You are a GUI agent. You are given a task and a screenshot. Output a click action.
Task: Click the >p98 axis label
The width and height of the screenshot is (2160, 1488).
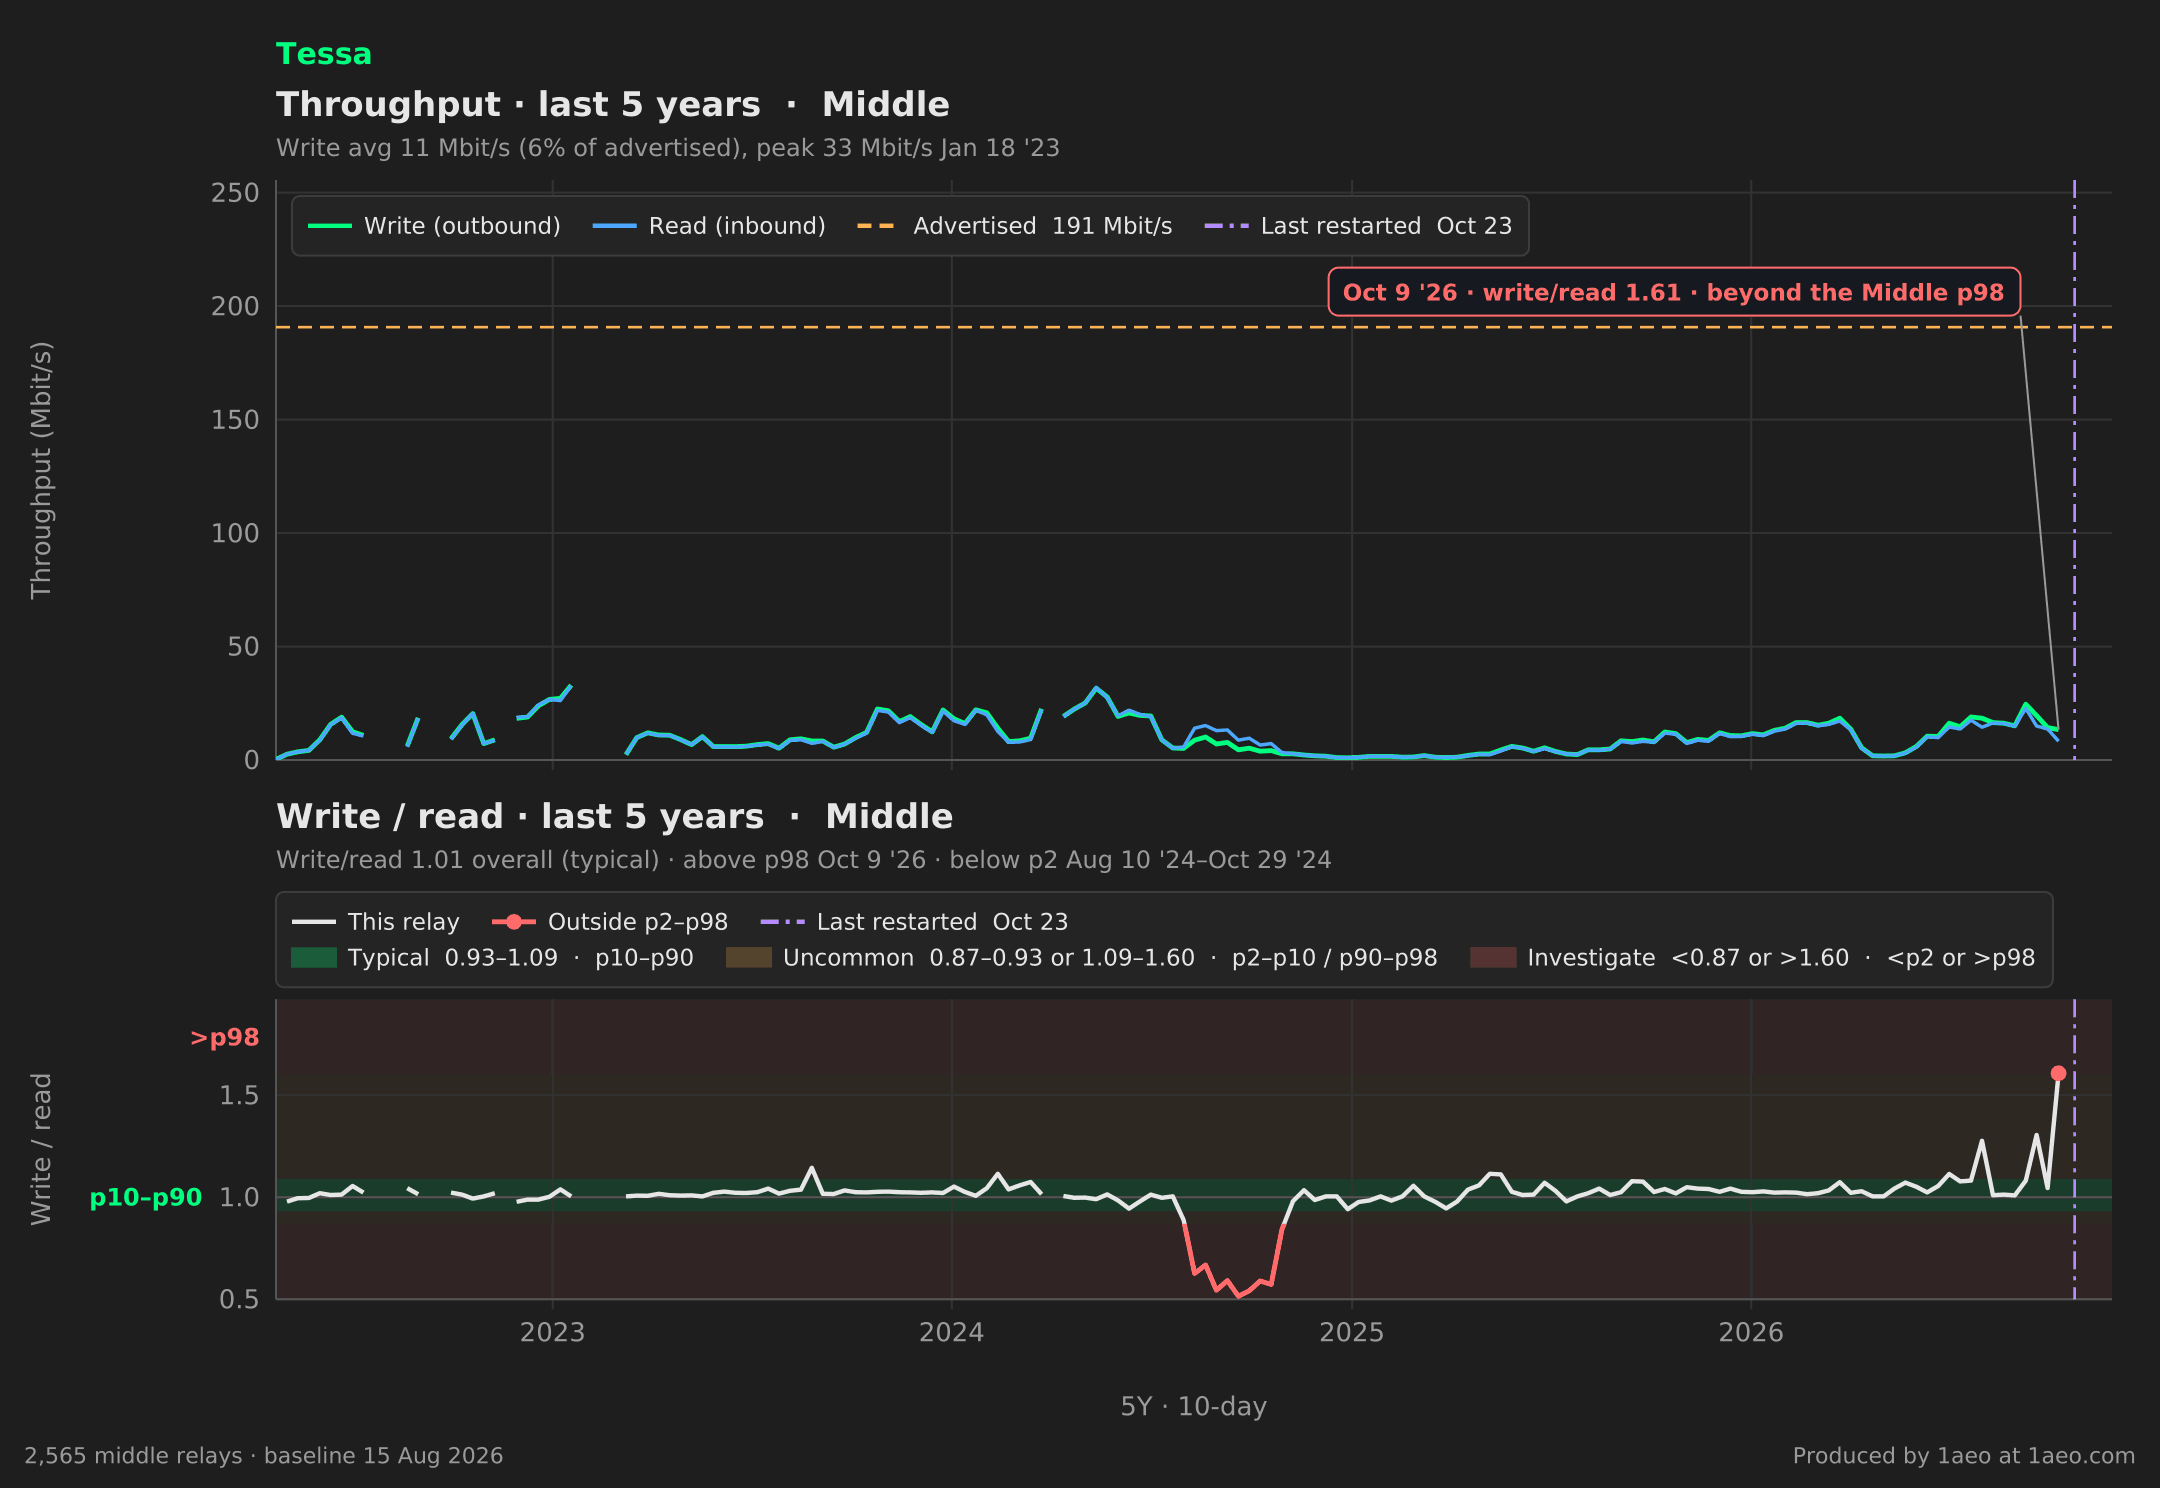coord(225,1038)
